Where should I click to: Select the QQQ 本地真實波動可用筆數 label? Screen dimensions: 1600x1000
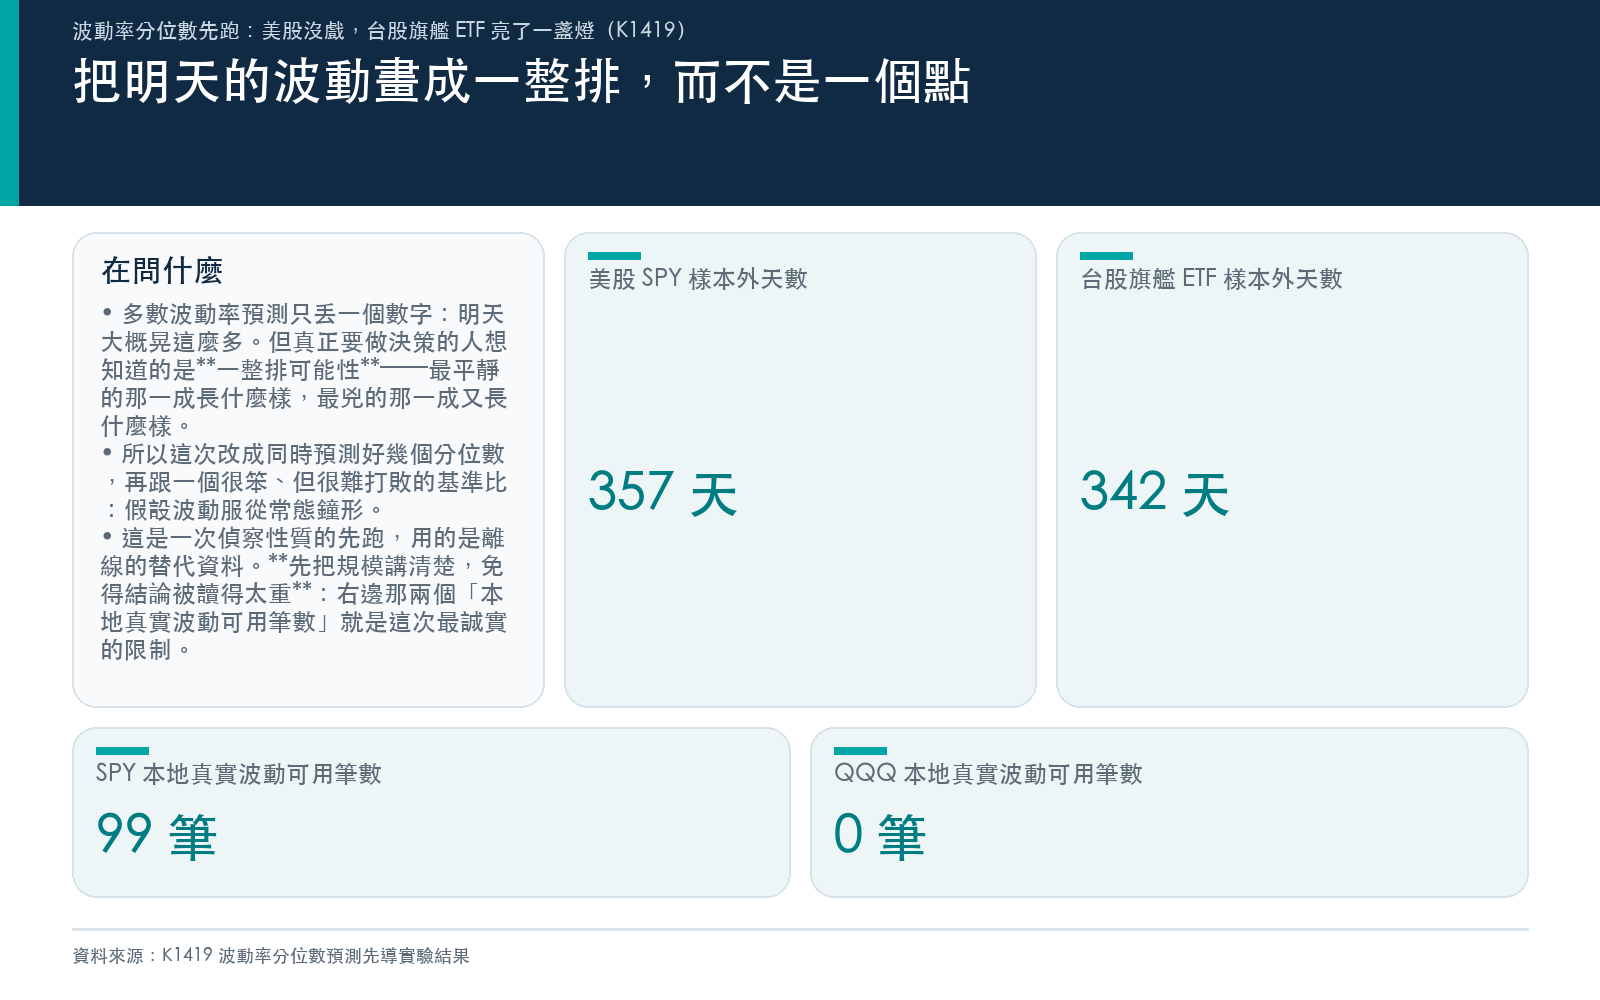coord(988,774)
